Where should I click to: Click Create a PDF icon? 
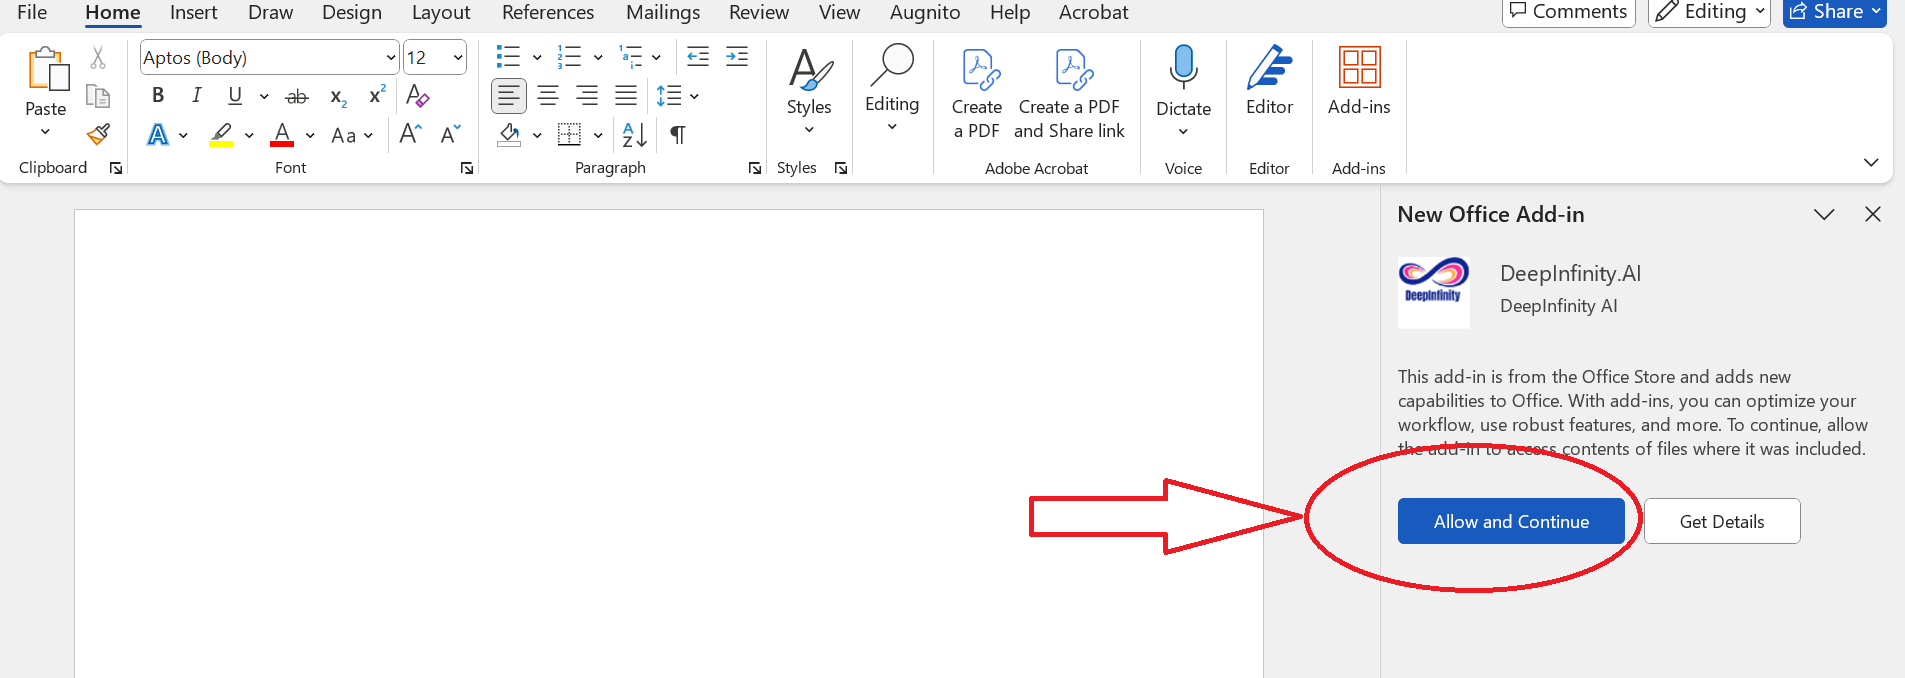(977, 70)
